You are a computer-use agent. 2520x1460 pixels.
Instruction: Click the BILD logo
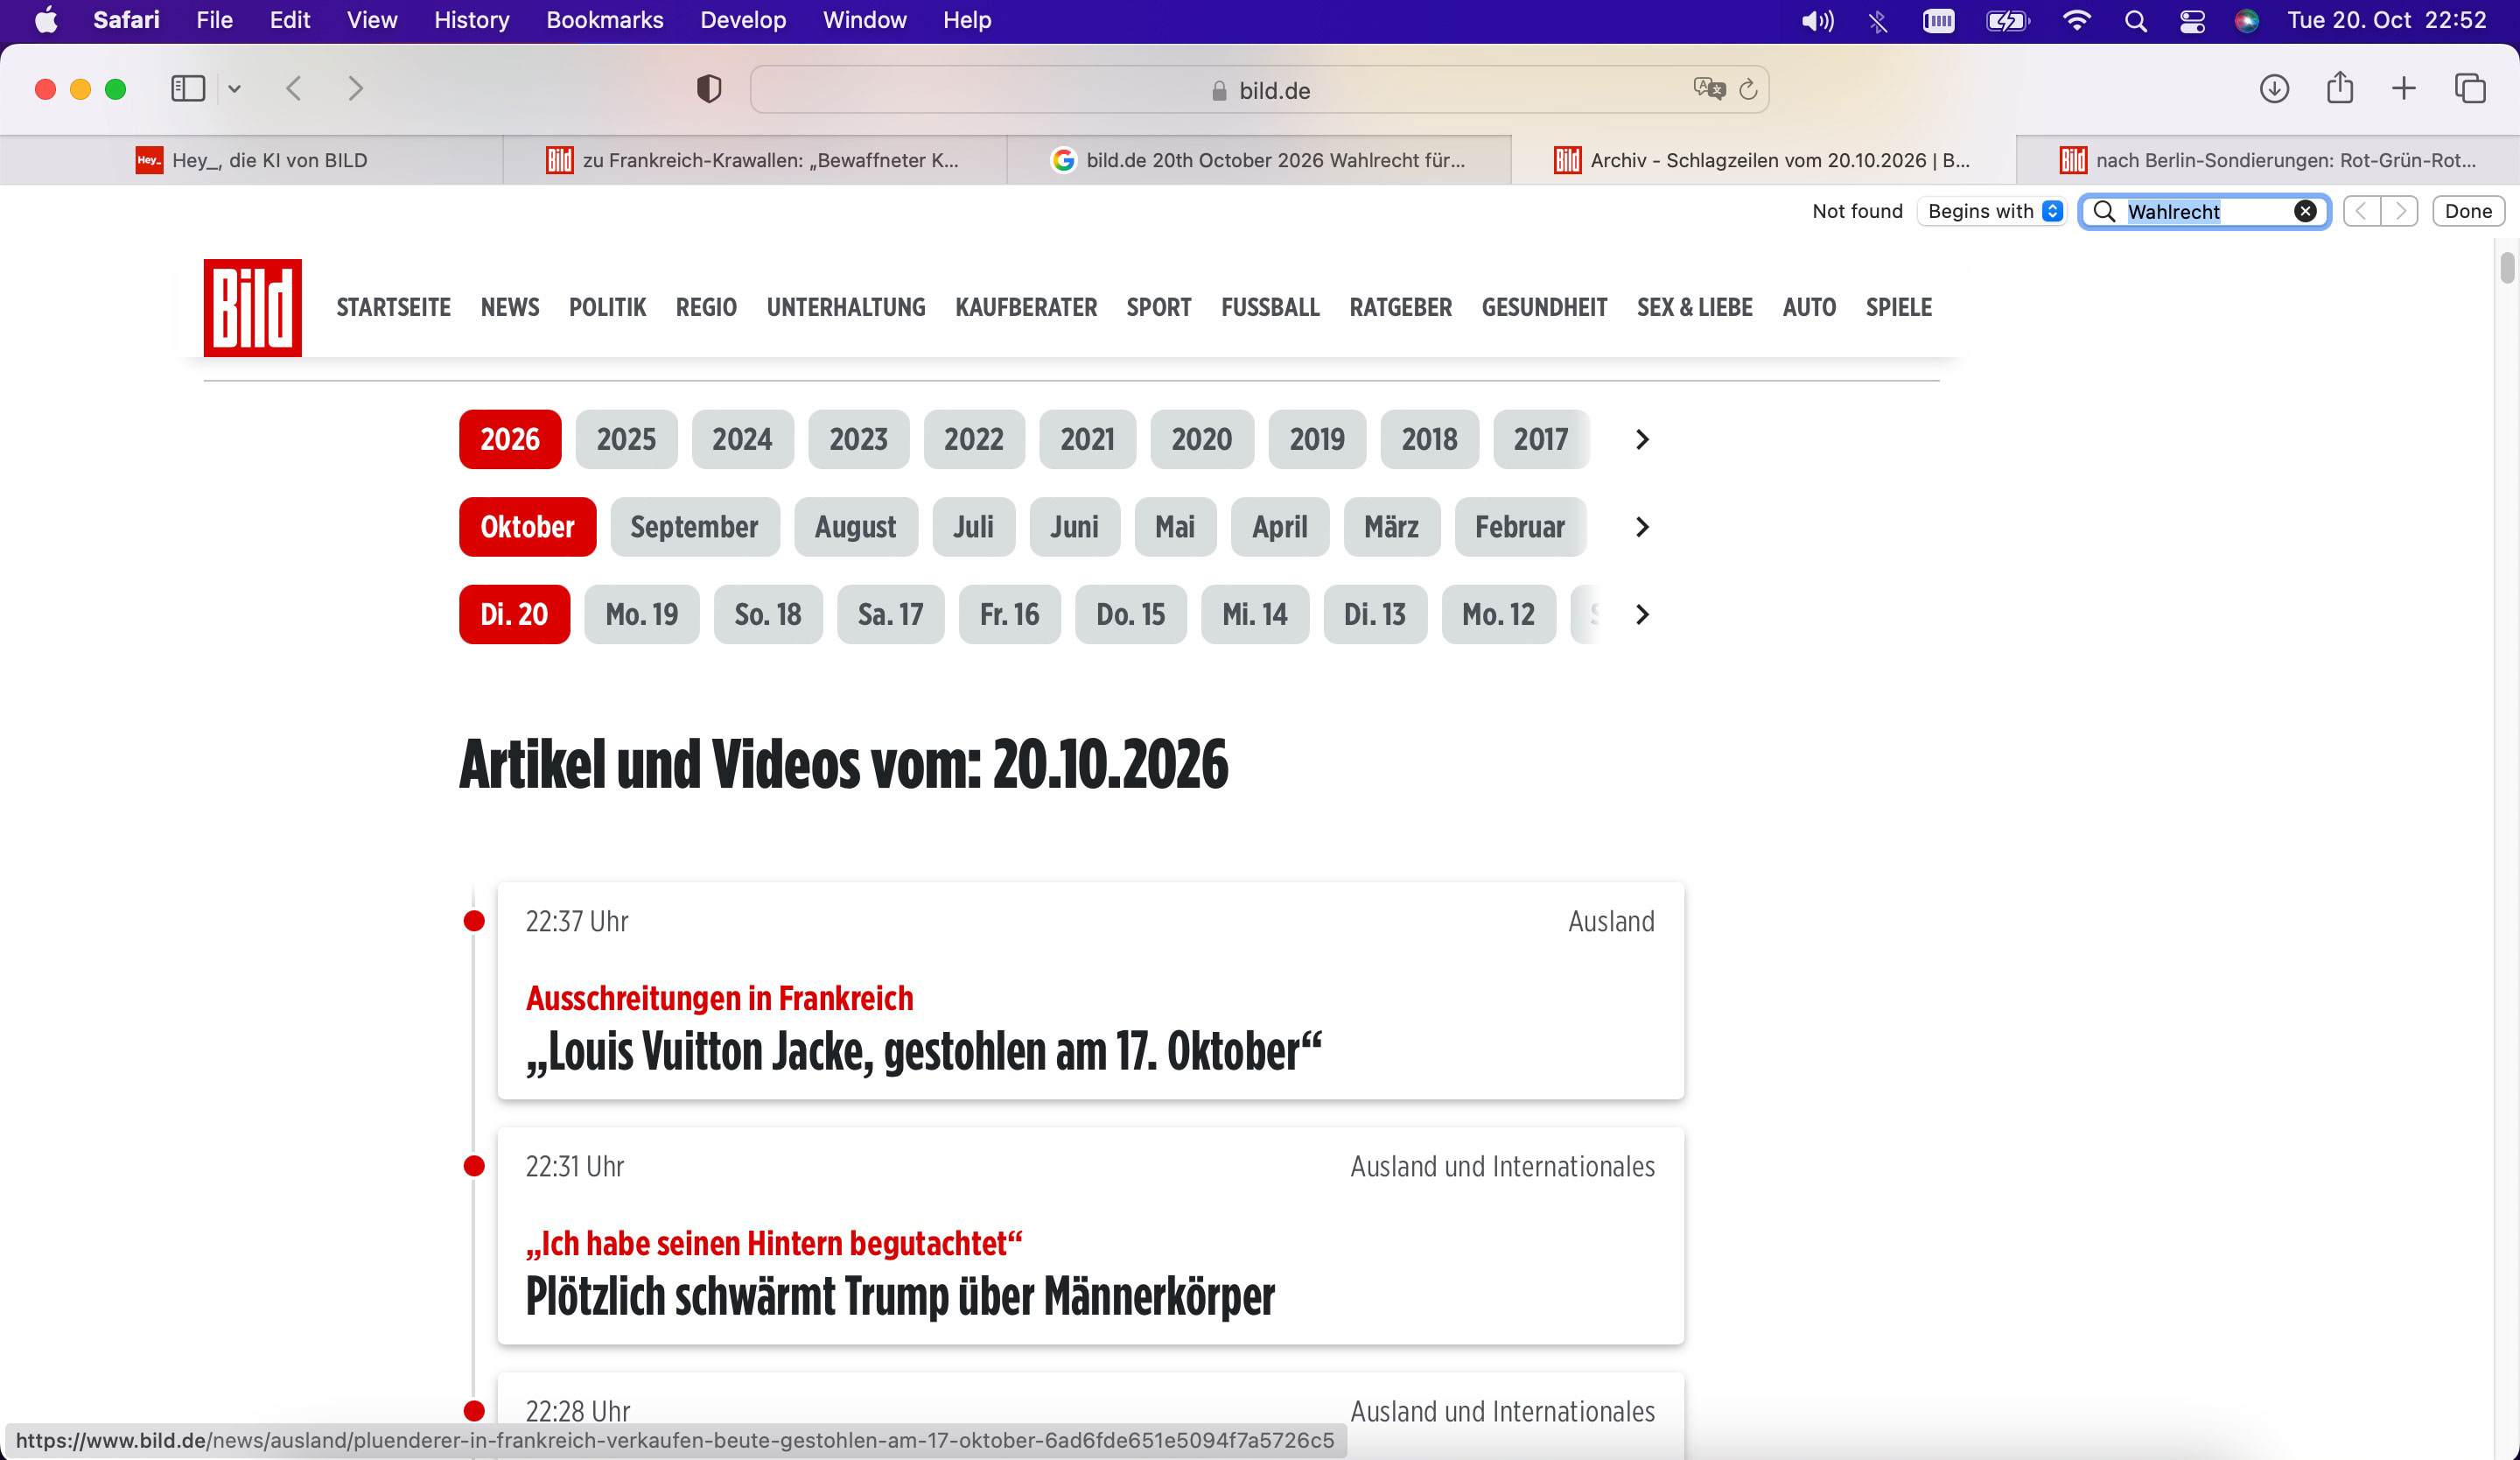point(253,307)
